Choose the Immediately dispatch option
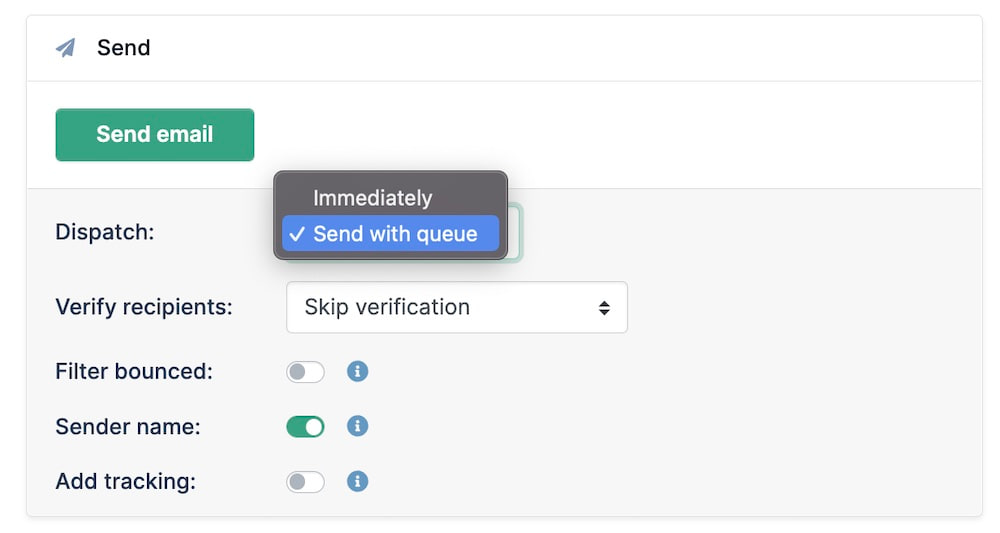 point(372,198)
